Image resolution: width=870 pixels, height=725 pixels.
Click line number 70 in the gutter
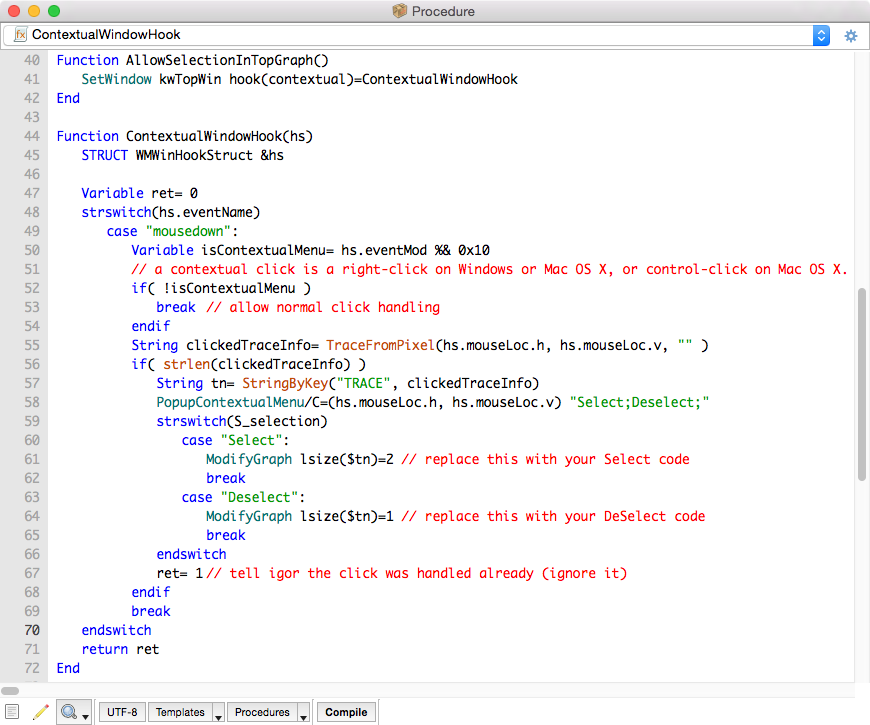(30, 630)
